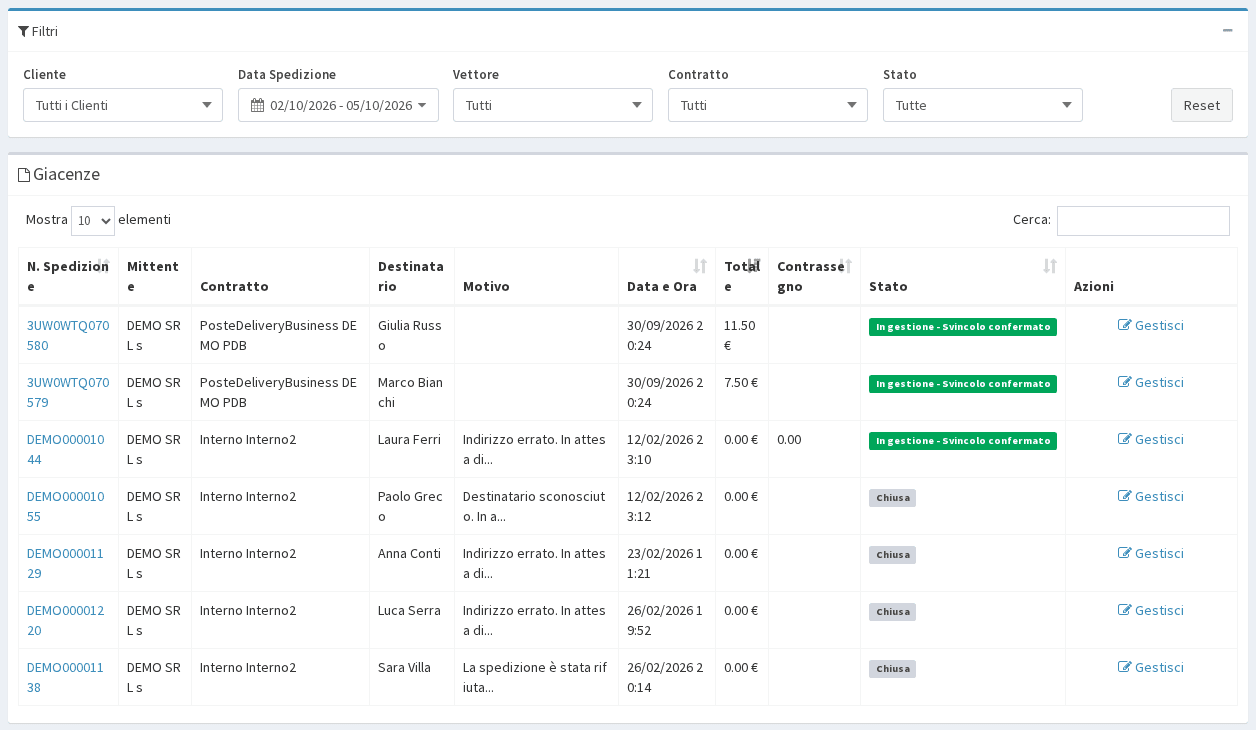
Task: Open the Stato filter dropdown
Action: (983, 105)
